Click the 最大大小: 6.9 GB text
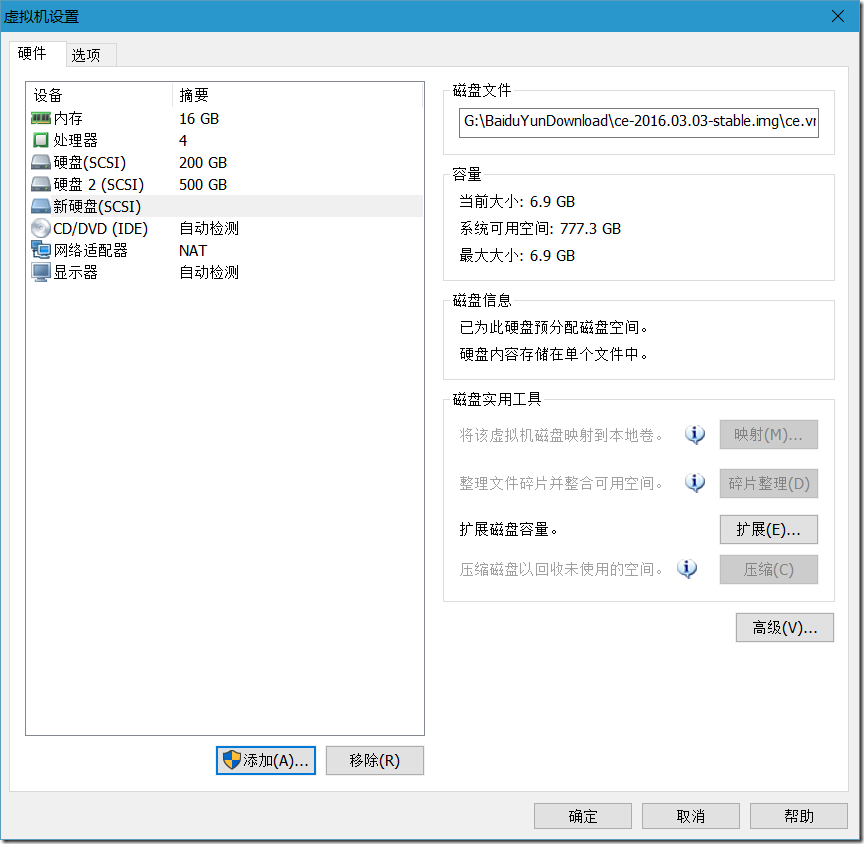 (517, 256)
